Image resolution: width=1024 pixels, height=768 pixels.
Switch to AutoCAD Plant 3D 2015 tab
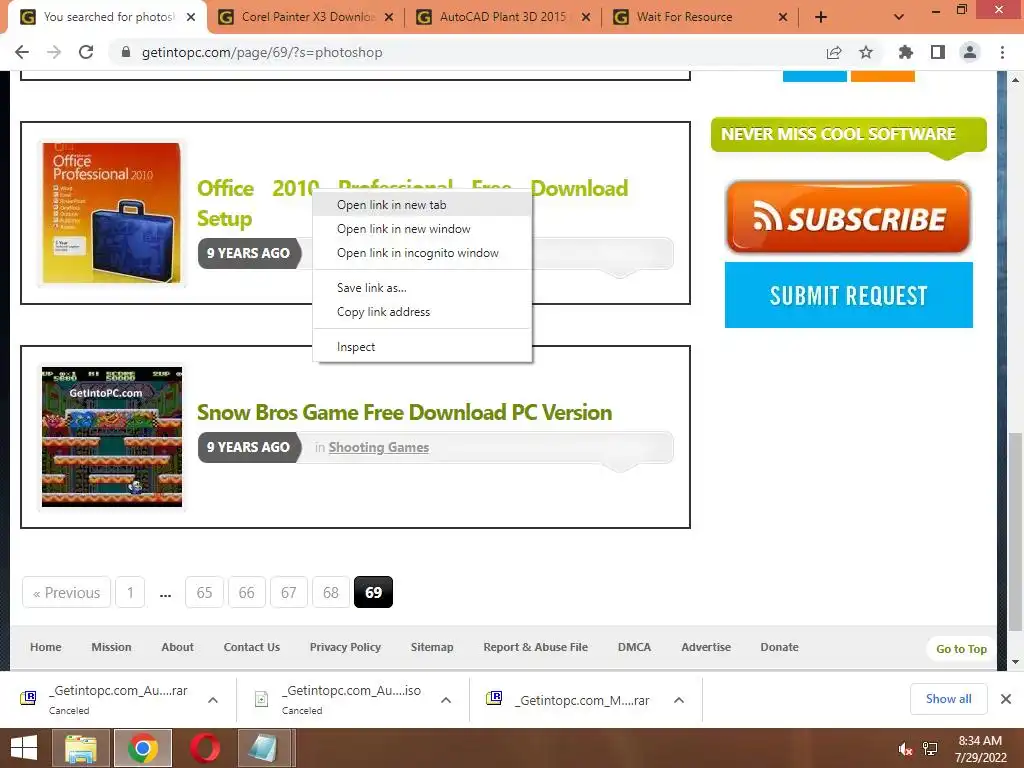[503, 17]
